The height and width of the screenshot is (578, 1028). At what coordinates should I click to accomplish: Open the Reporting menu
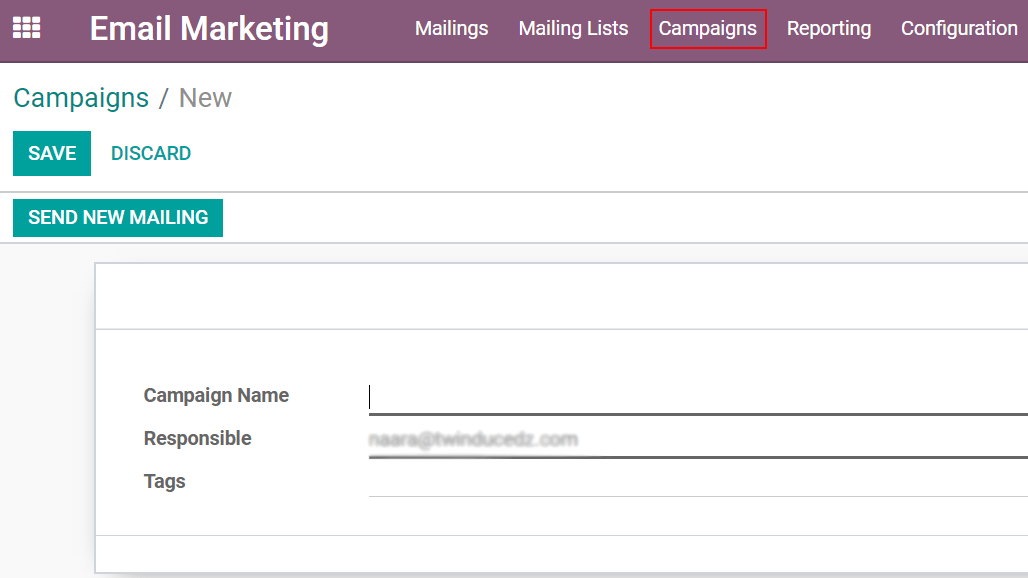tap(829, 28)
